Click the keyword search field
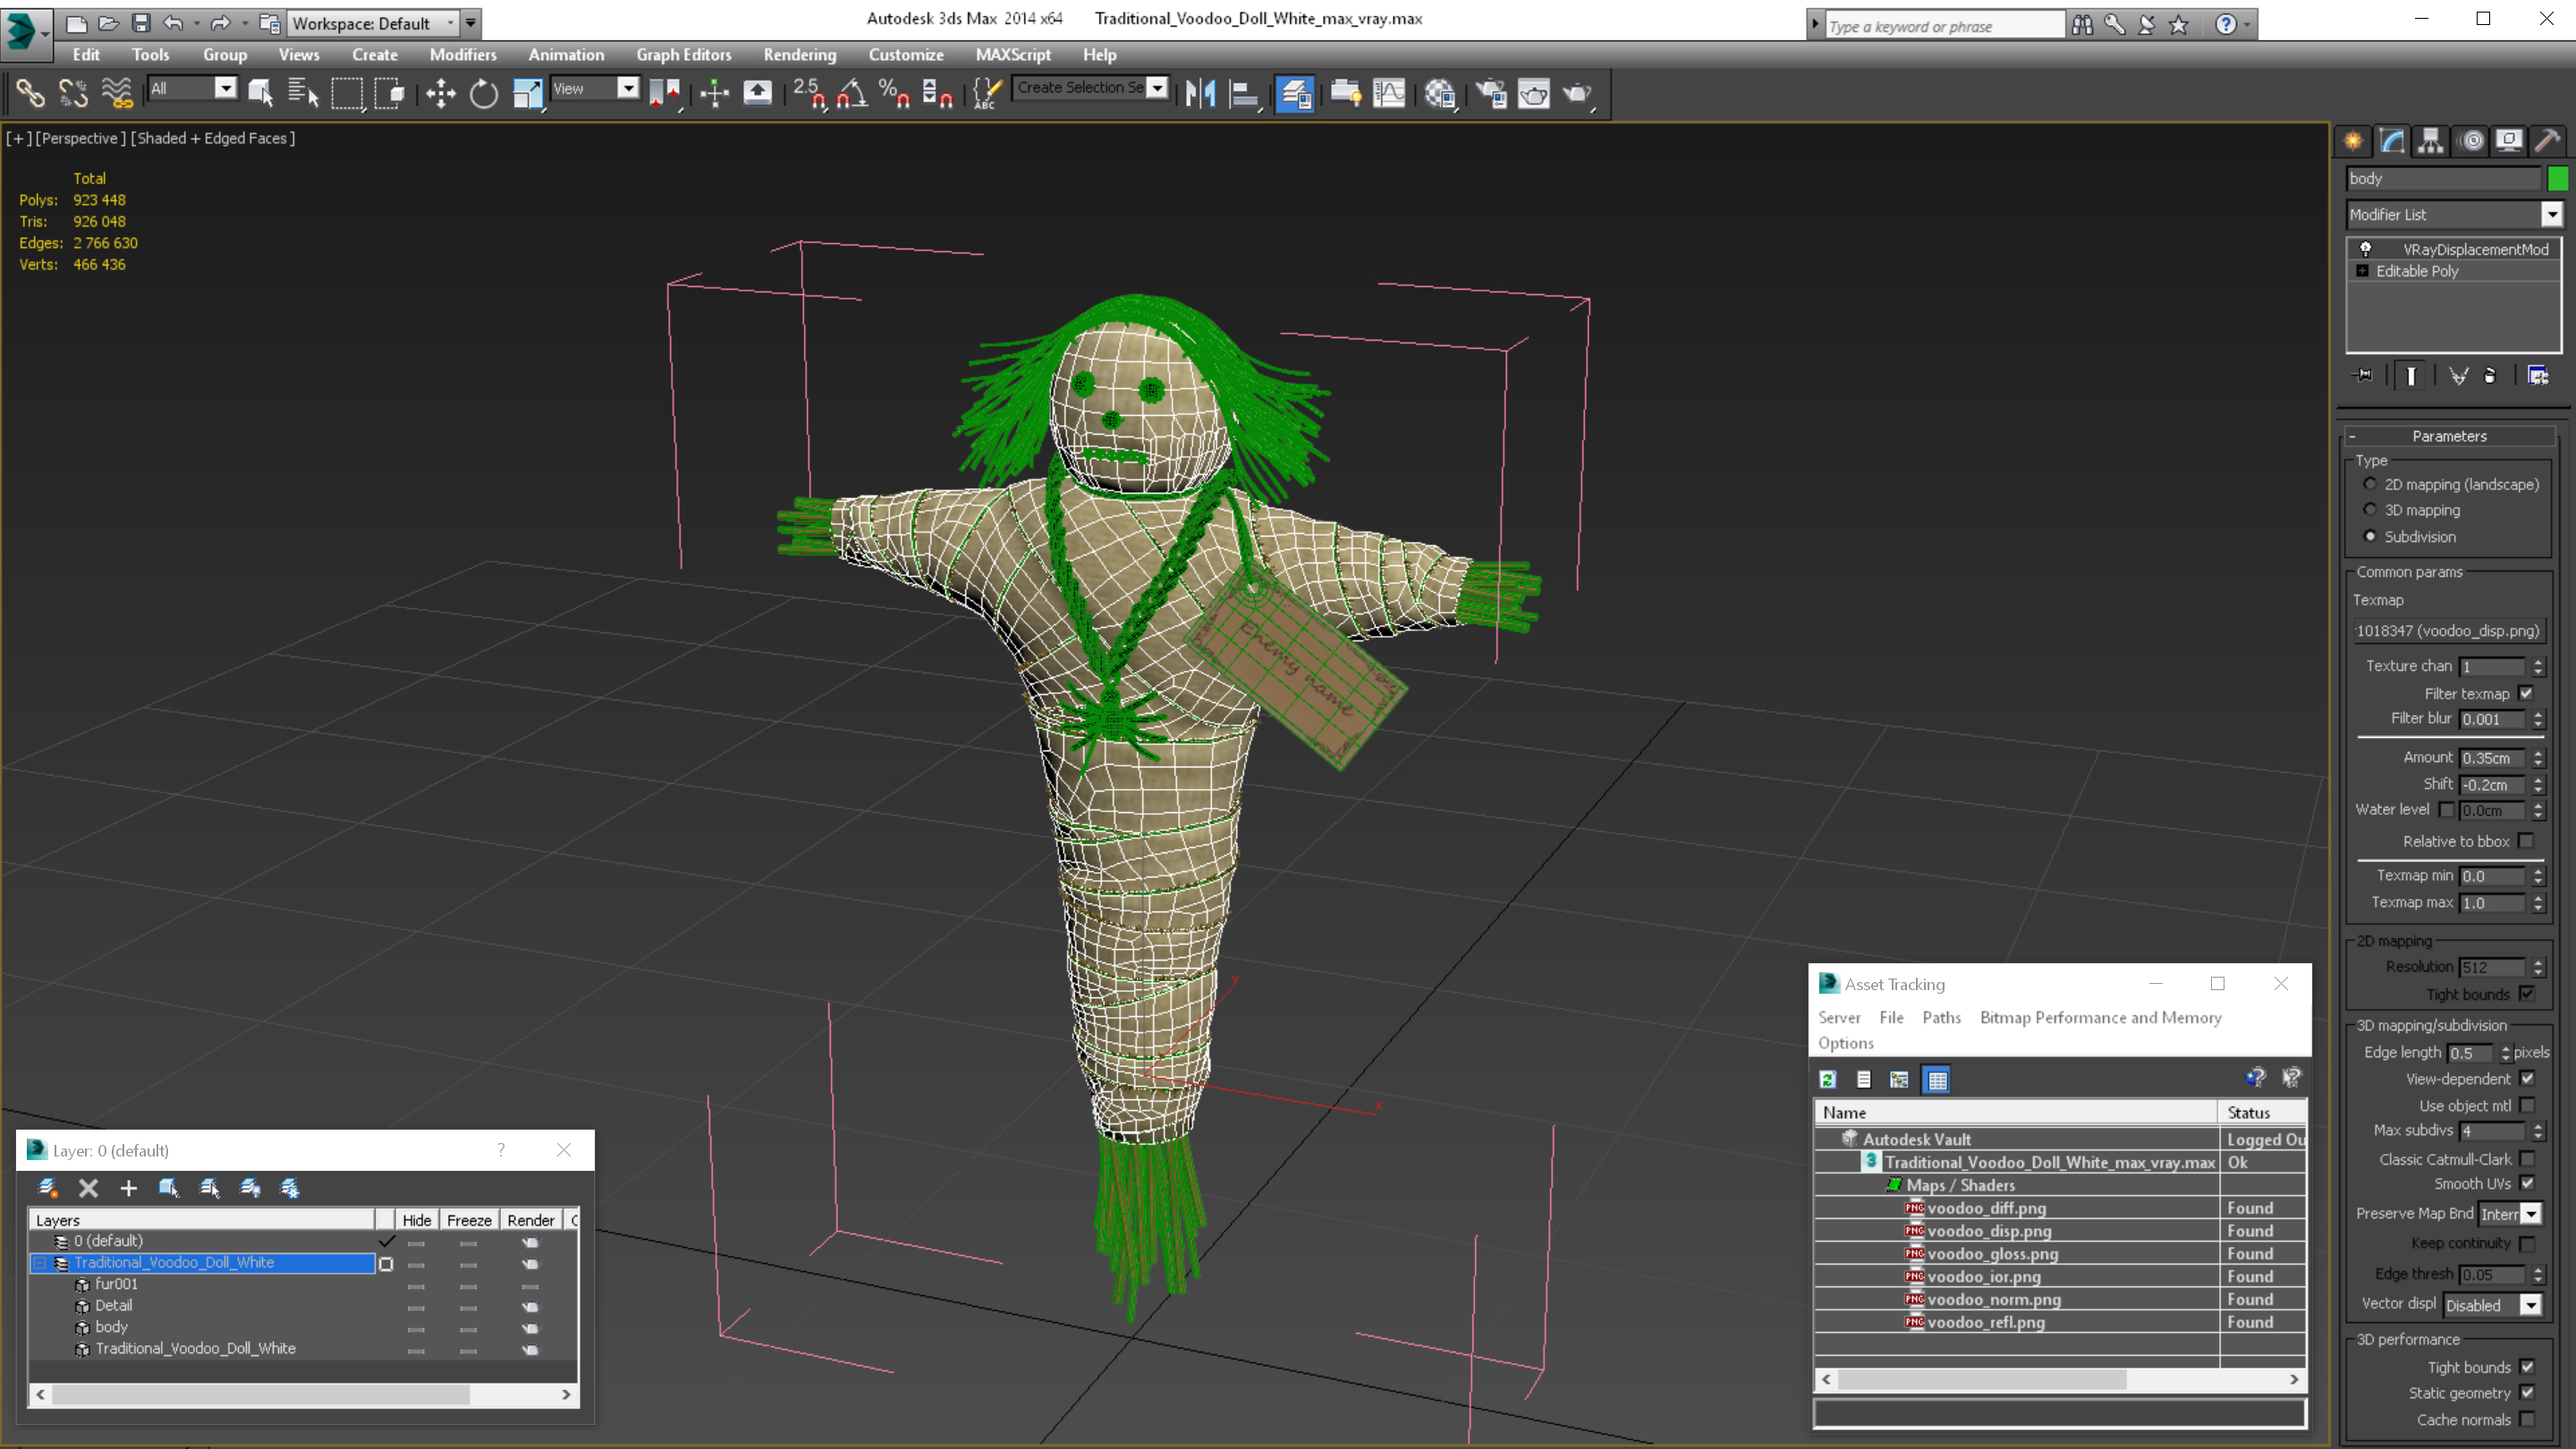2576x1449 pixels. point(1944,26)
